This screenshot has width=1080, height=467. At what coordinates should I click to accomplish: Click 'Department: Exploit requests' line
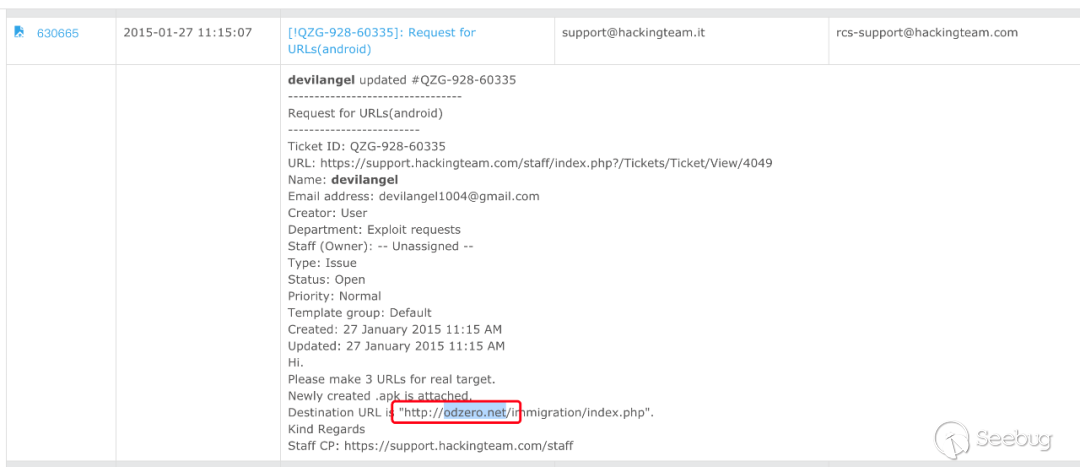click(374, 229)
